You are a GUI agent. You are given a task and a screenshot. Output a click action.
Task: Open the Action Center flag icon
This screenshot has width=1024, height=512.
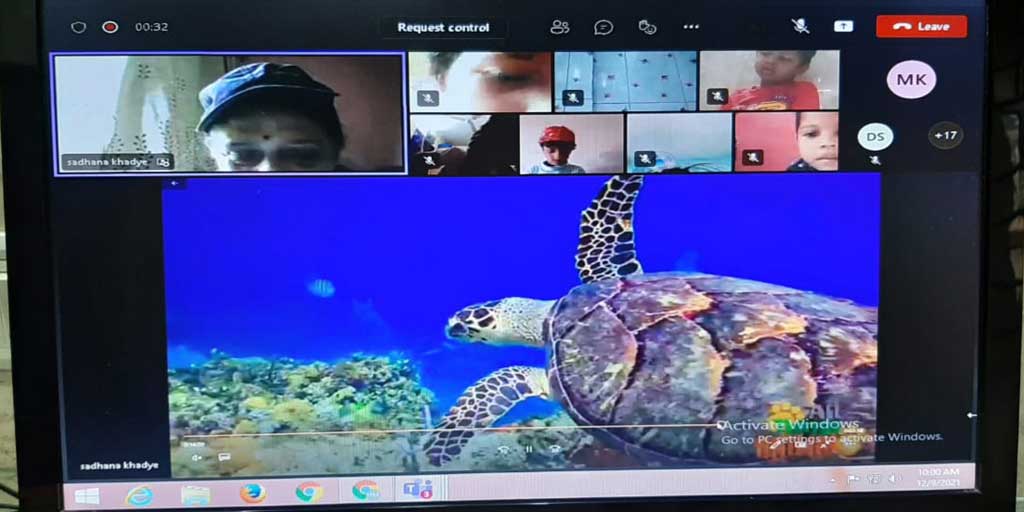tap(853, 479)
